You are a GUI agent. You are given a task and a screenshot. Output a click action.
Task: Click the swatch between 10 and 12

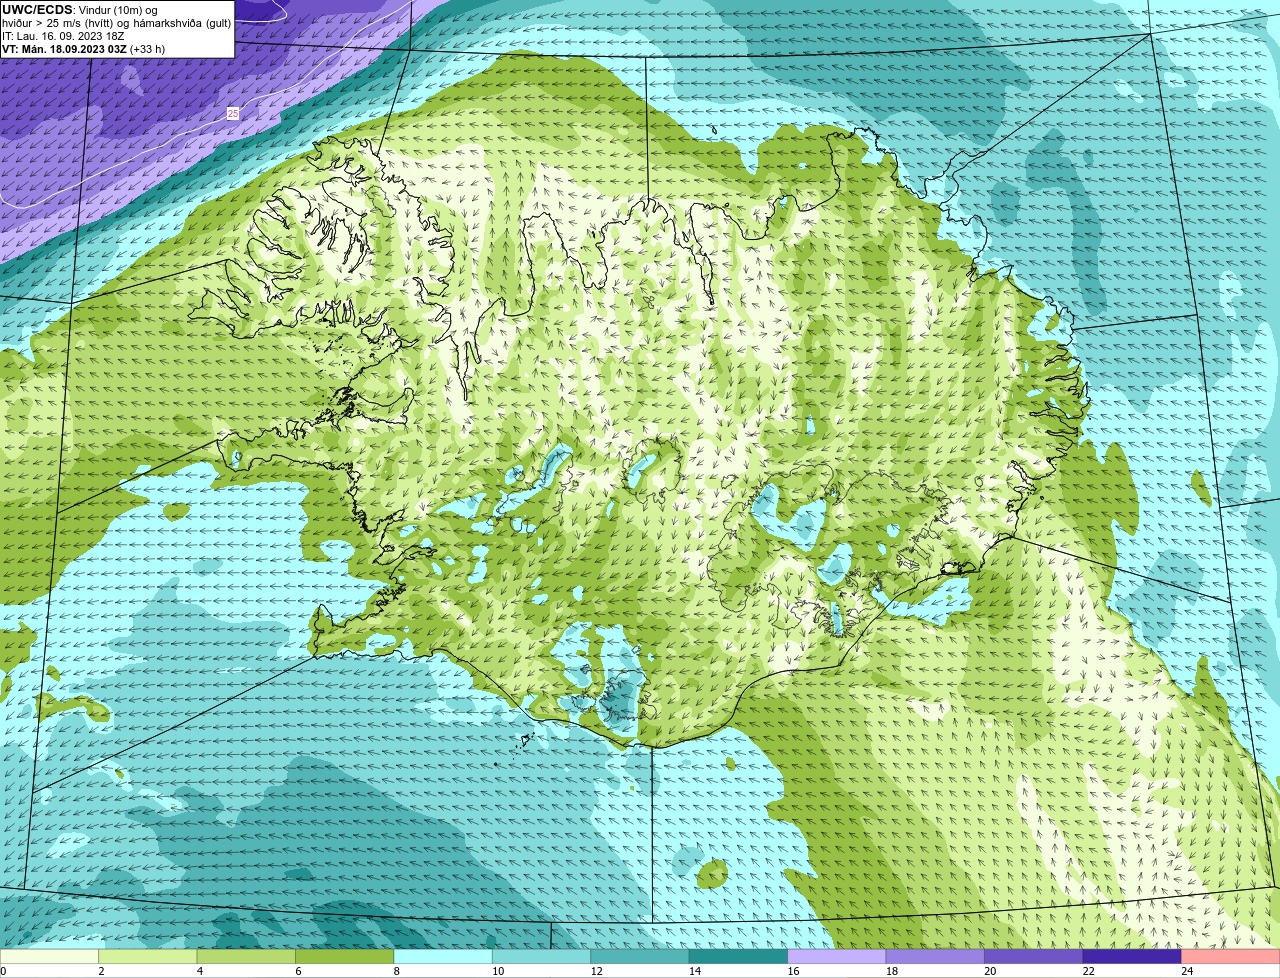click(542, 956)
